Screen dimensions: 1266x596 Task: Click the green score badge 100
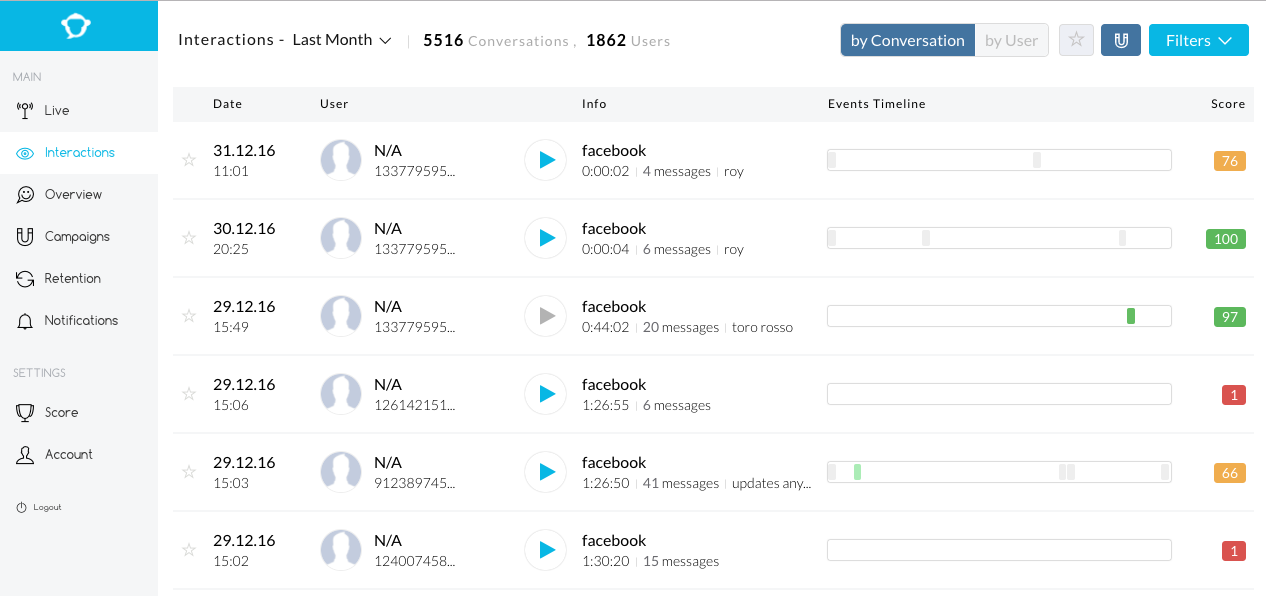[x=1226, y=239]
